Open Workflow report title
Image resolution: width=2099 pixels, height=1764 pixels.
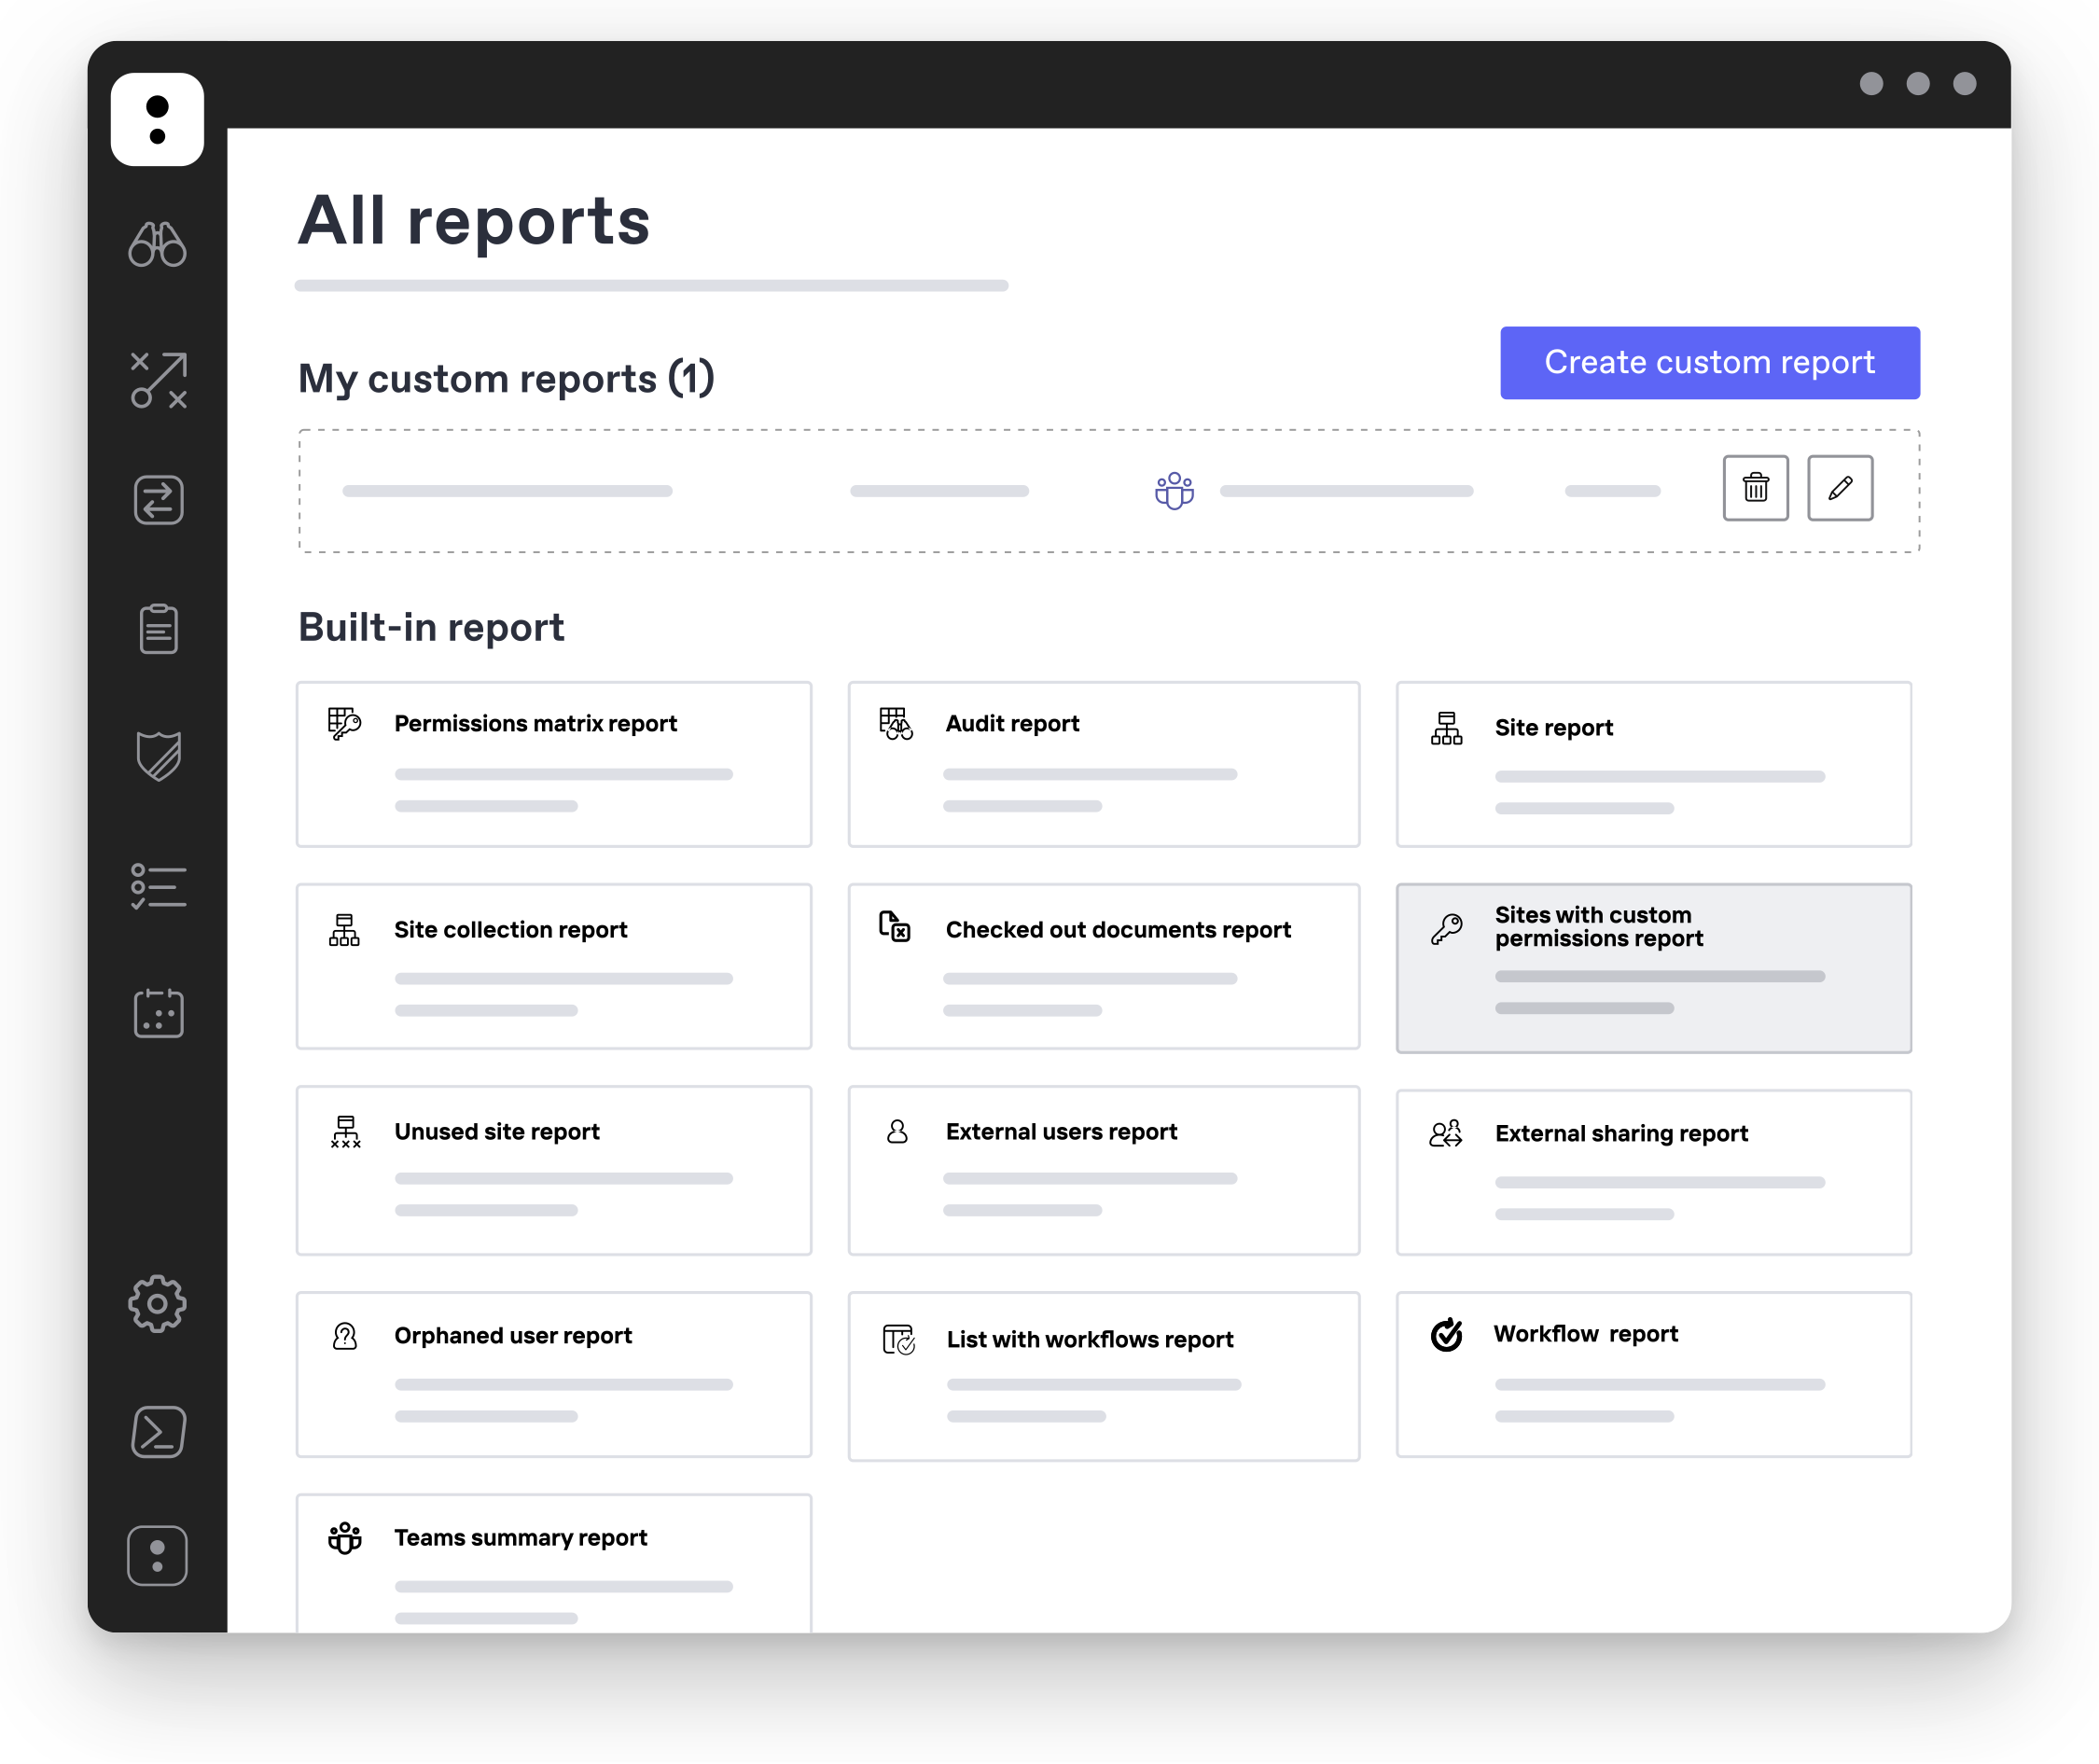pos(1585,1333)
